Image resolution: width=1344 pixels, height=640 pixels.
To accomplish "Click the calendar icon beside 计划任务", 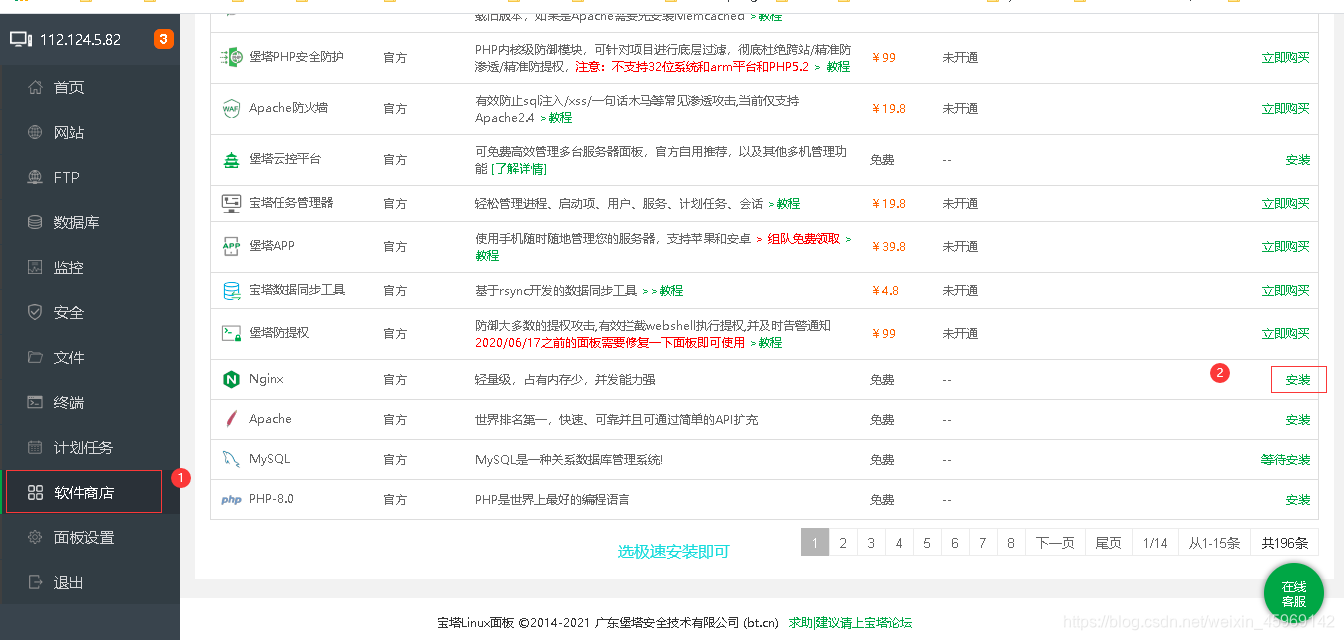I will point(36,447).
